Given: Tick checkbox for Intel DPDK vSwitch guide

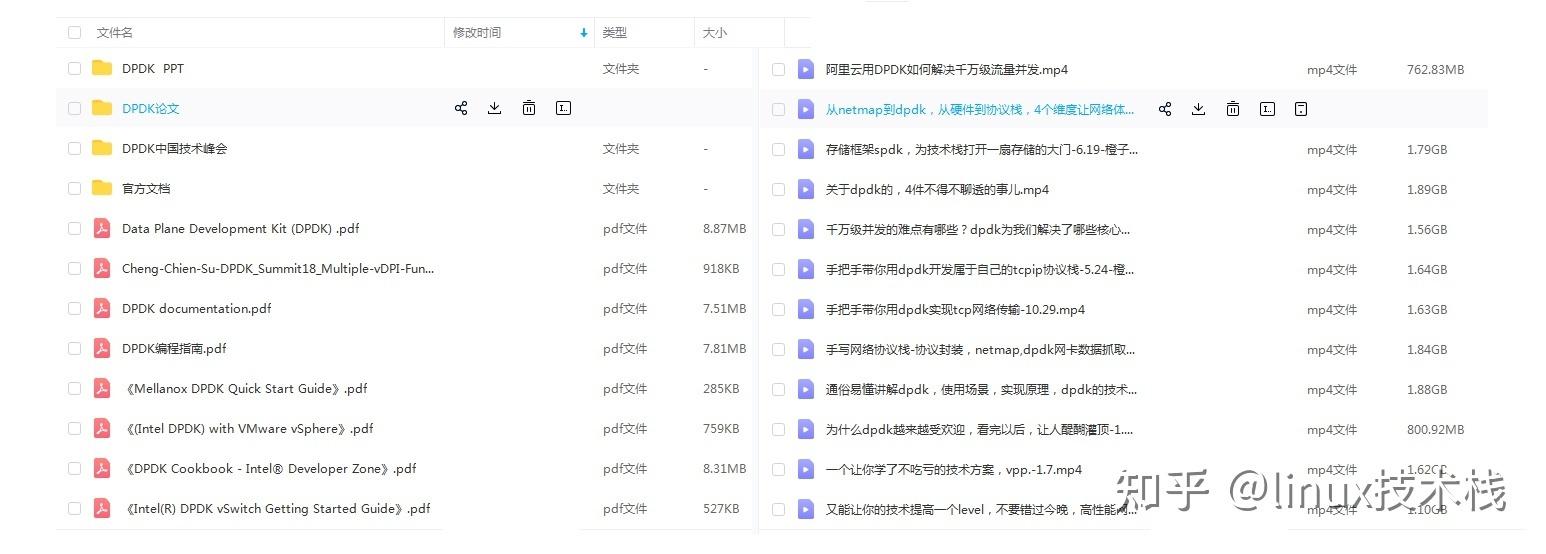Looking at the screenshot, I should (74, 508).
